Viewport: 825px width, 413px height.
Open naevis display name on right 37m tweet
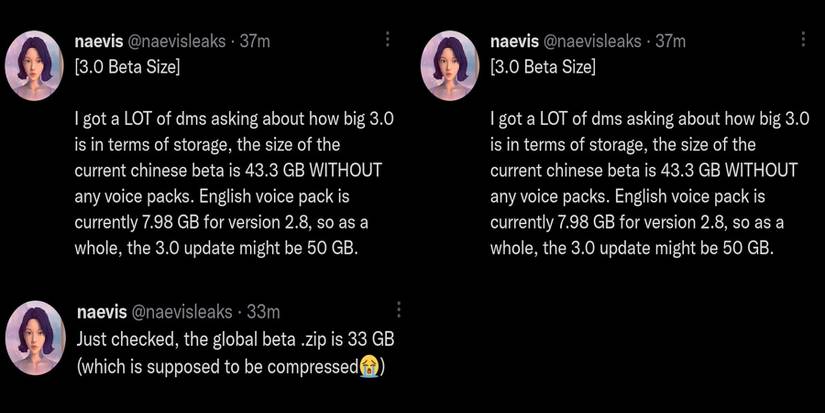pos(514,41)
